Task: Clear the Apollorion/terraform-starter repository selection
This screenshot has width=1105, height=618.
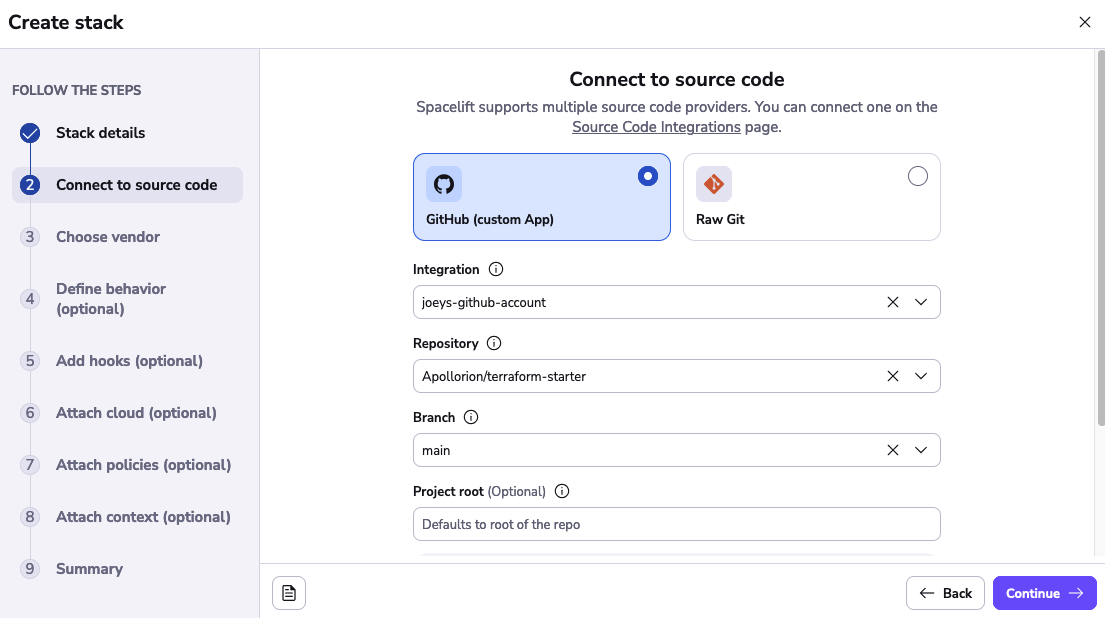Action: coord(893,376)
